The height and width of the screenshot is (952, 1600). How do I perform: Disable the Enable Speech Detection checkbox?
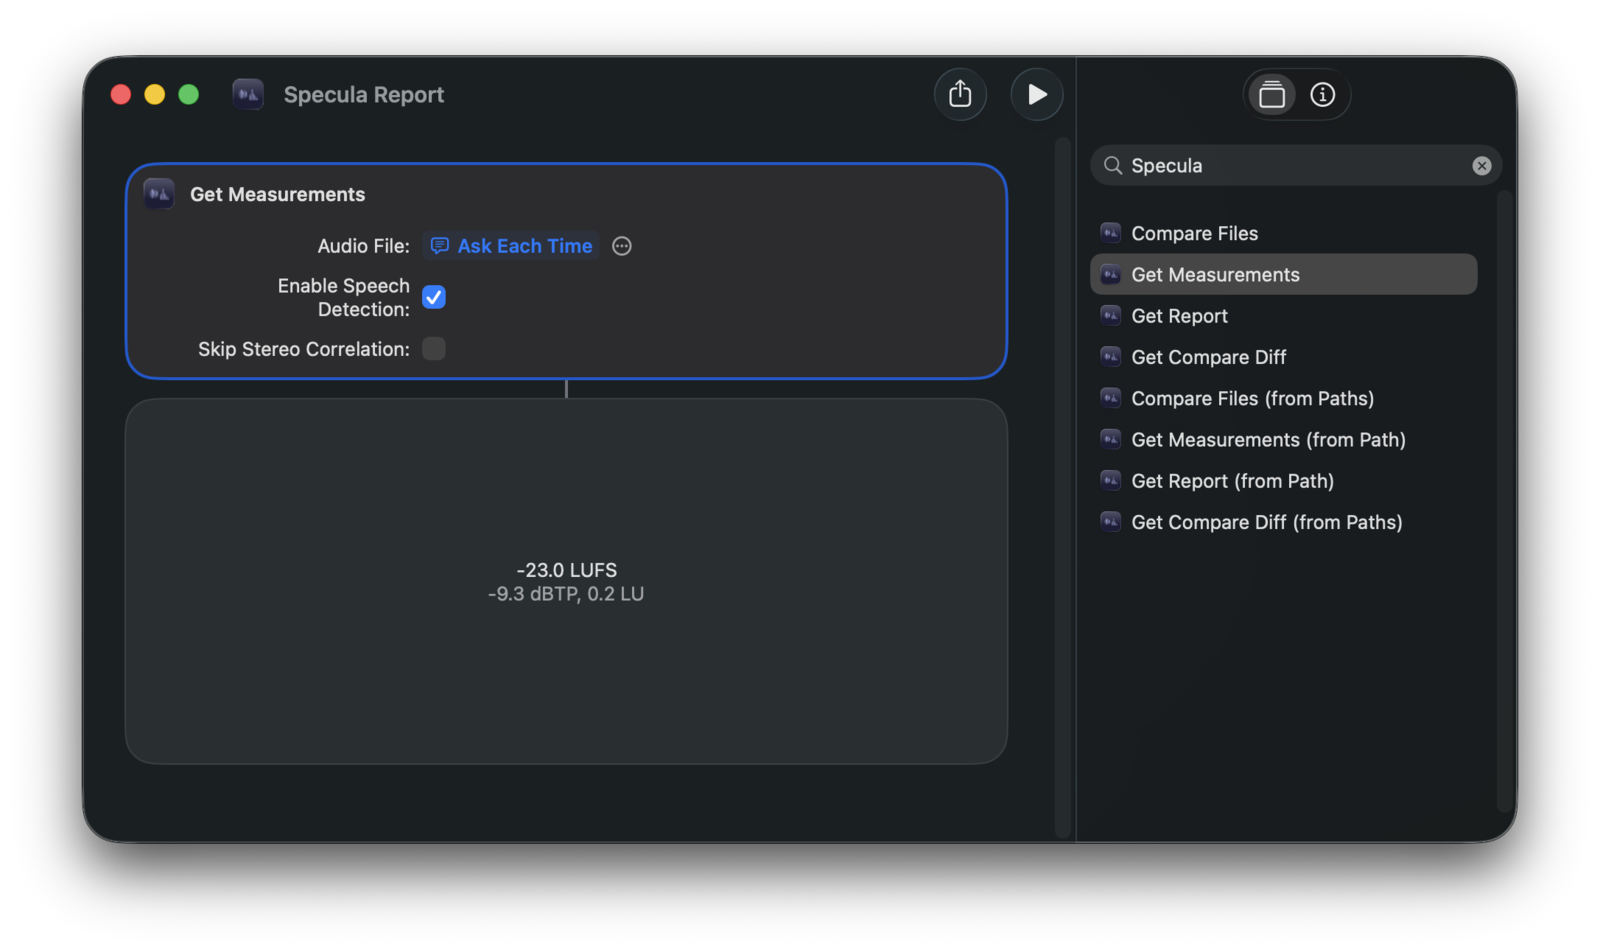(433, 297)
